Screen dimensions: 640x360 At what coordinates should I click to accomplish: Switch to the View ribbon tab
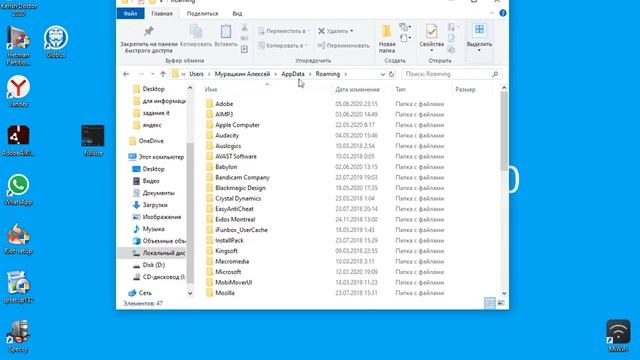pos(237,13)
